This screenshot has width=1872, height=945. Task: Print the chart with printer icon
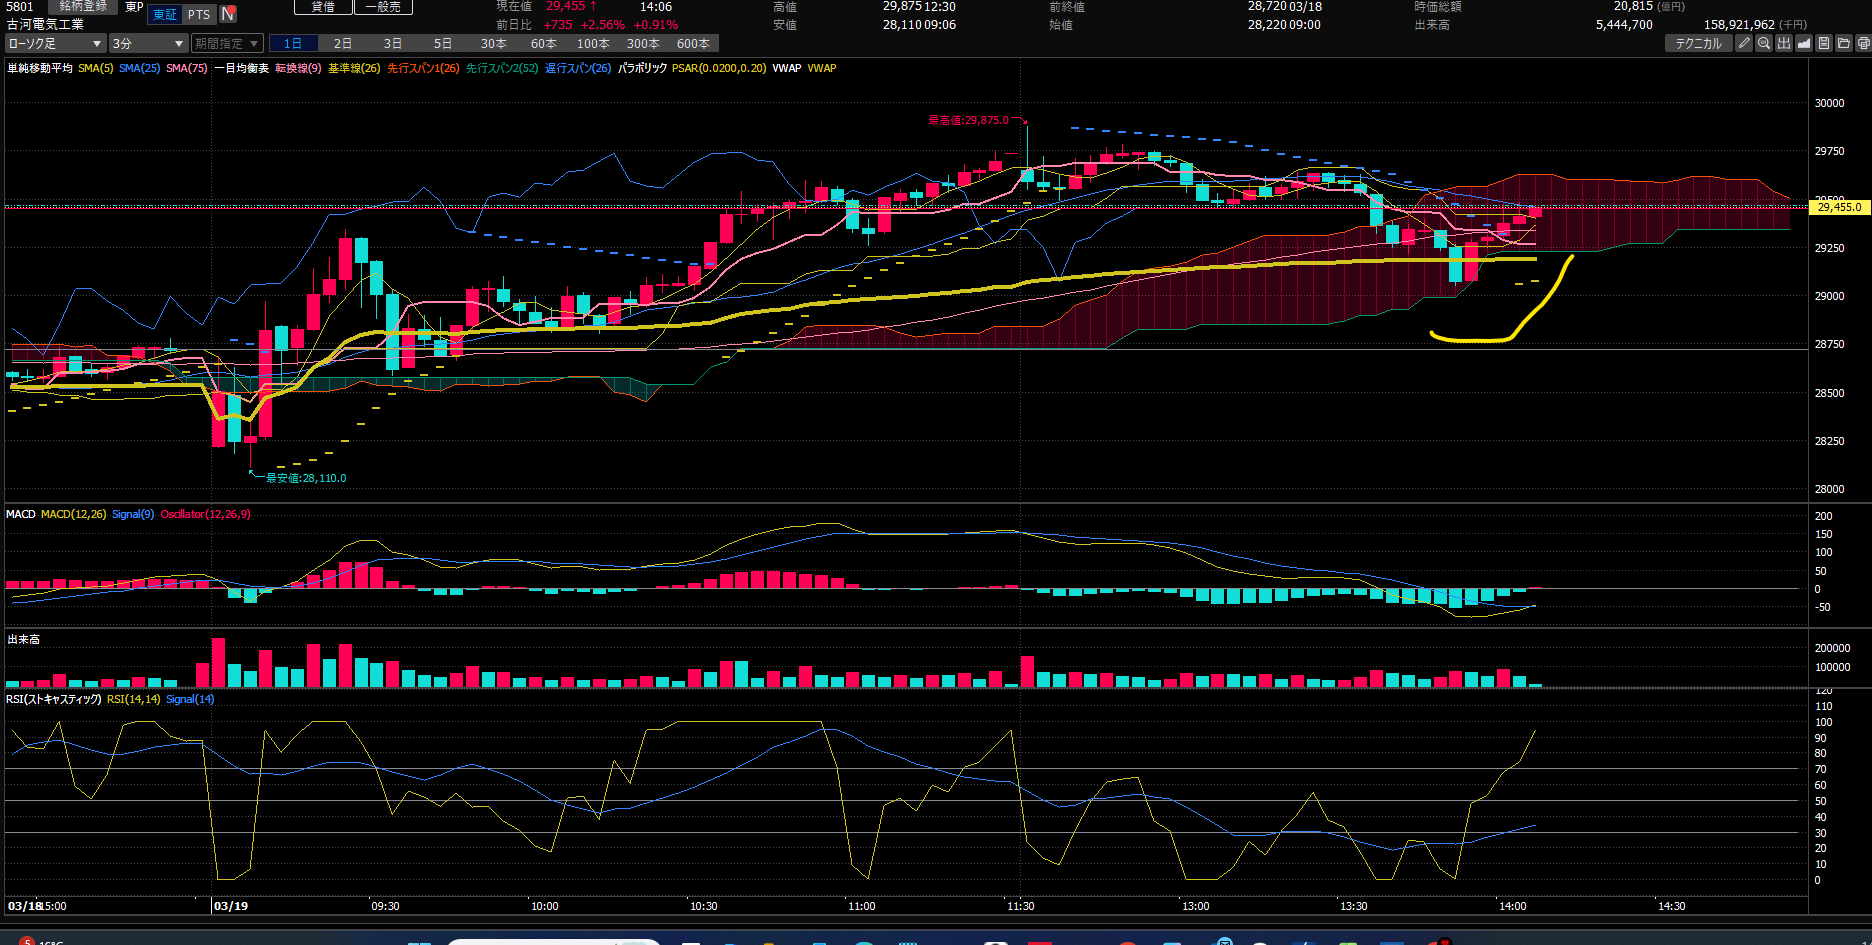click(x=1863, y=43)
